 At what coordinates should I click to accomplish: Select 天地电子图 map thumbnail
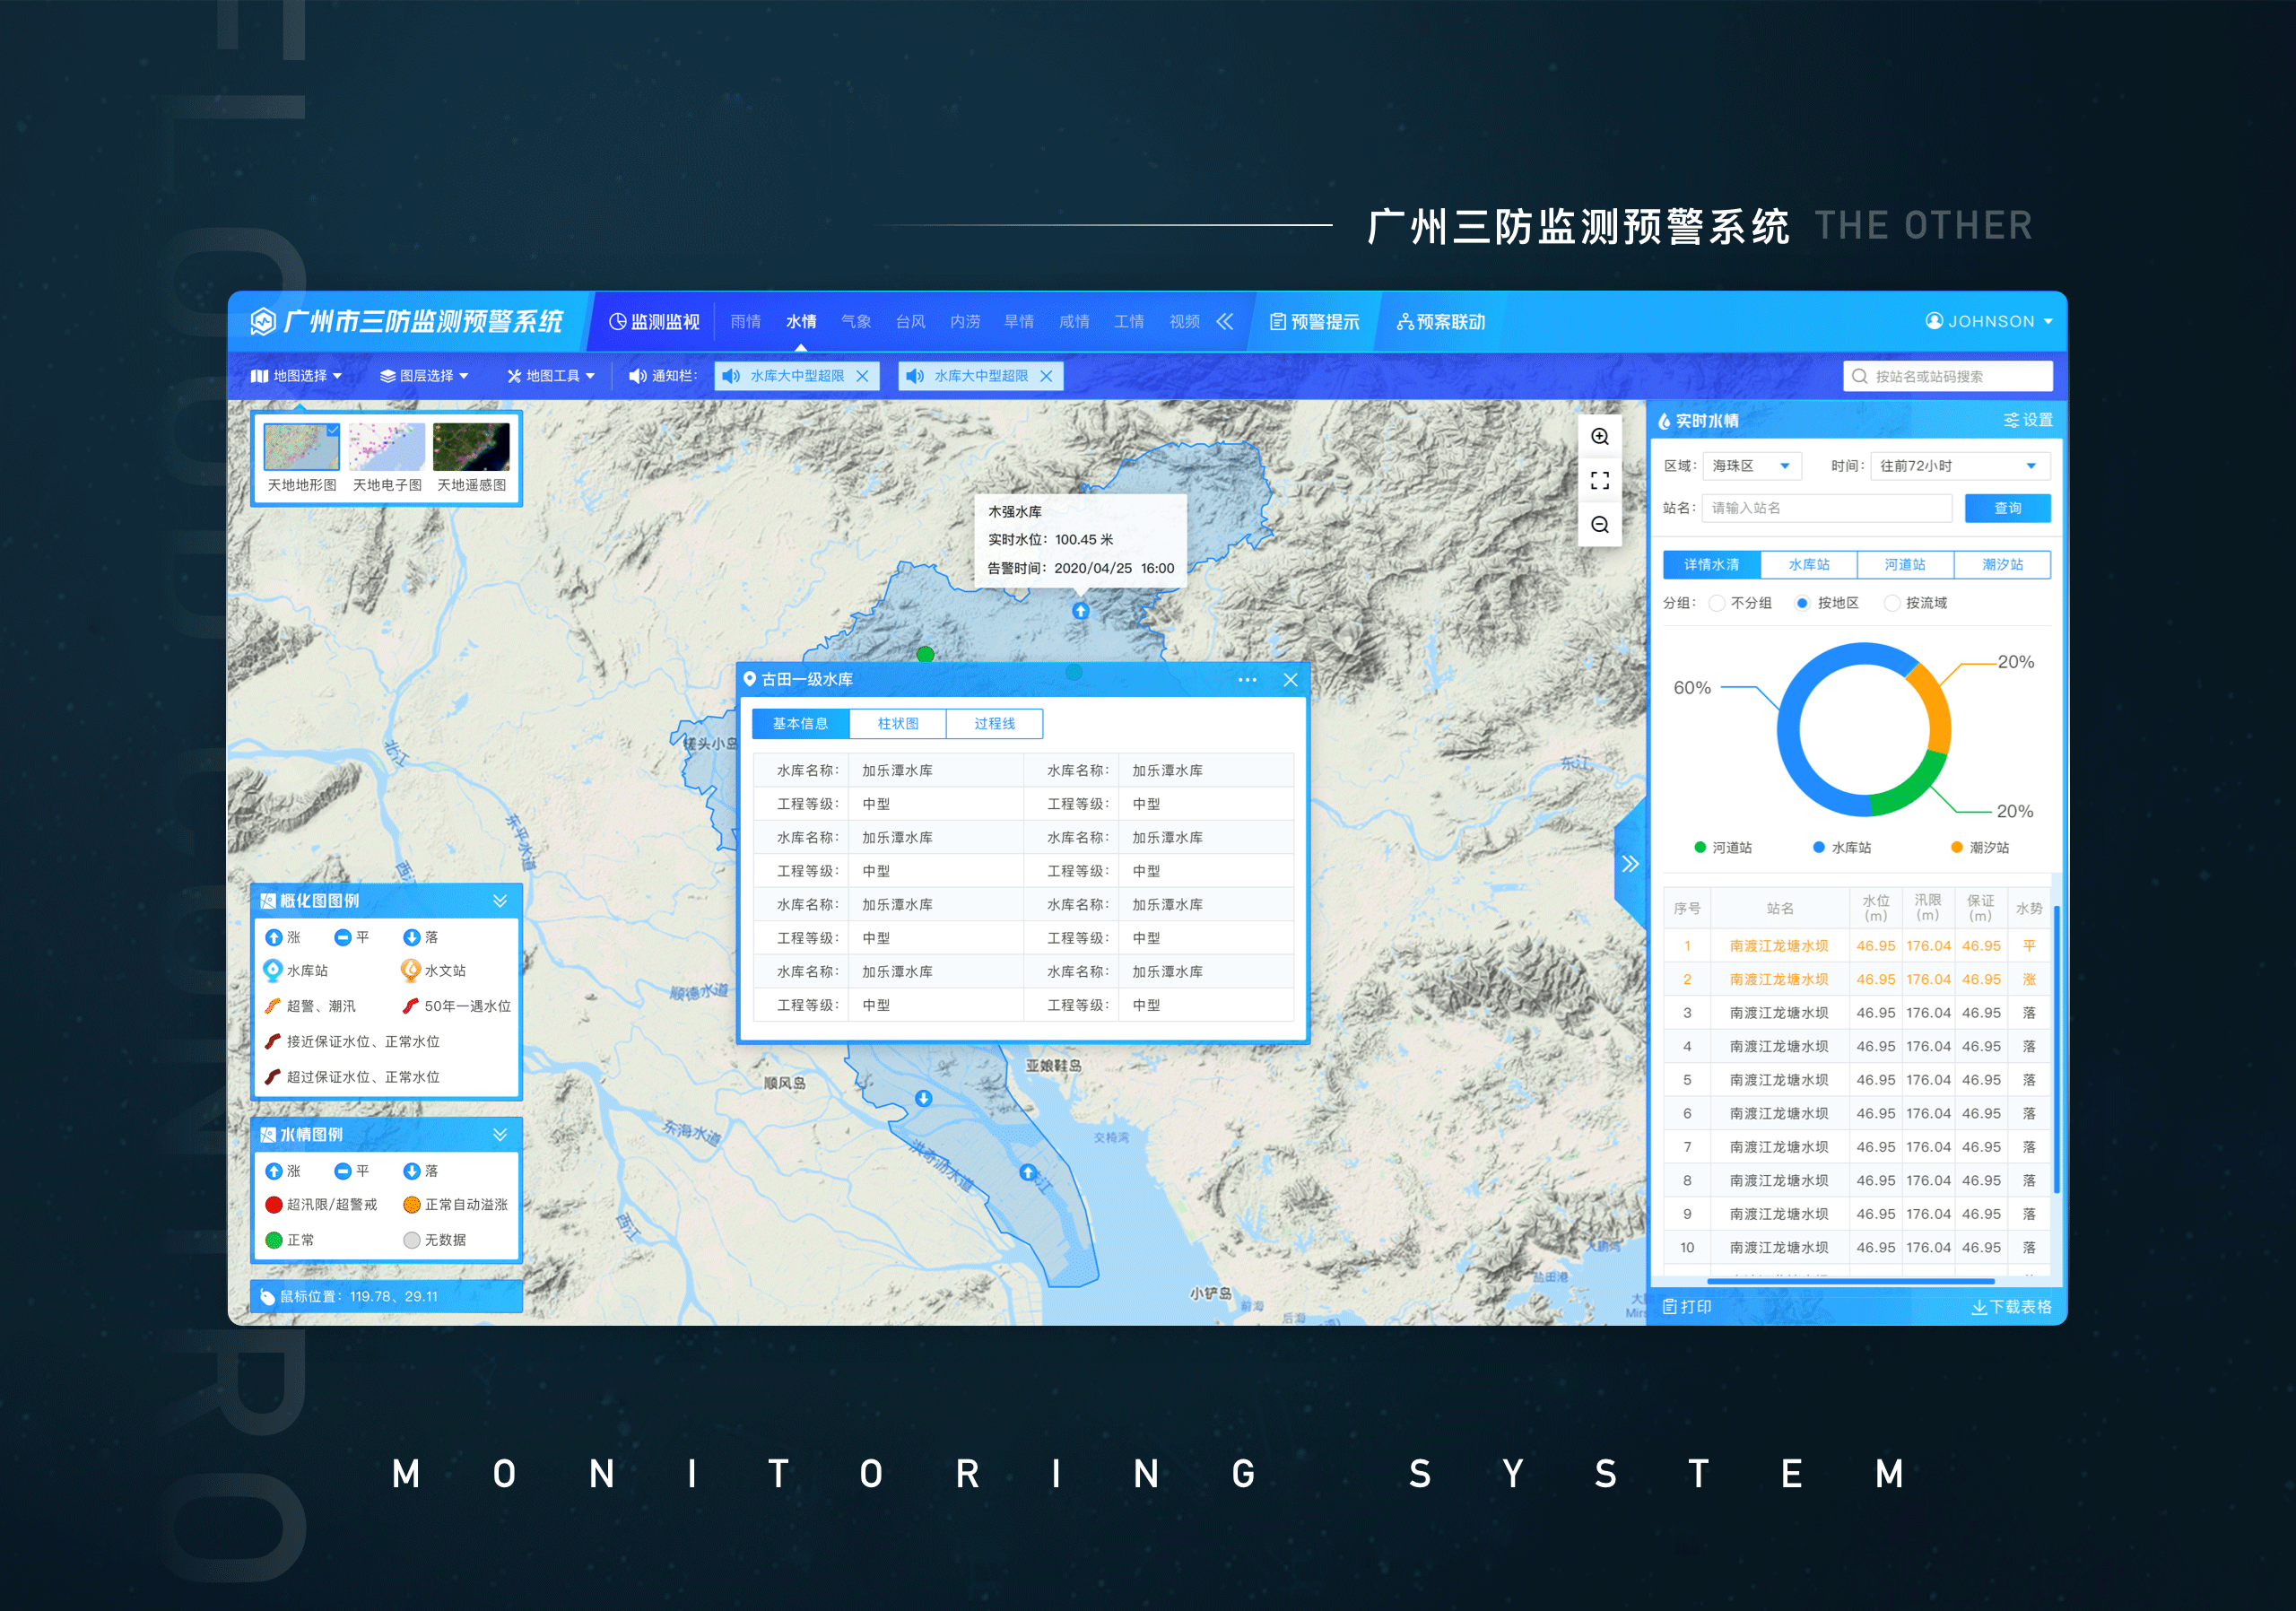387,447
